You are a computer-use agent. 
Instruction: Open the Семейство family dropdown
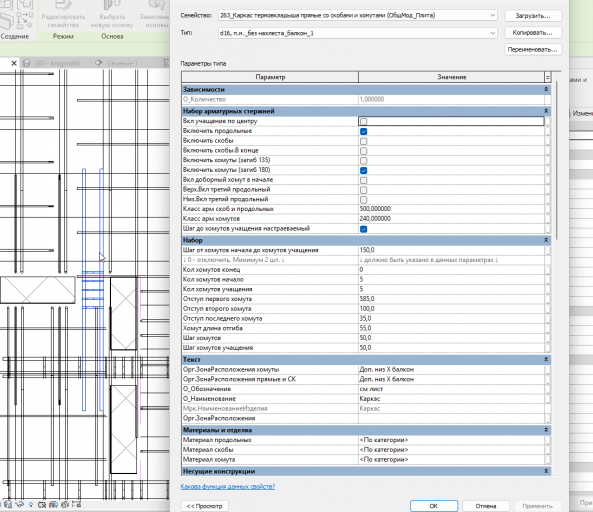[x=492, y=15]
